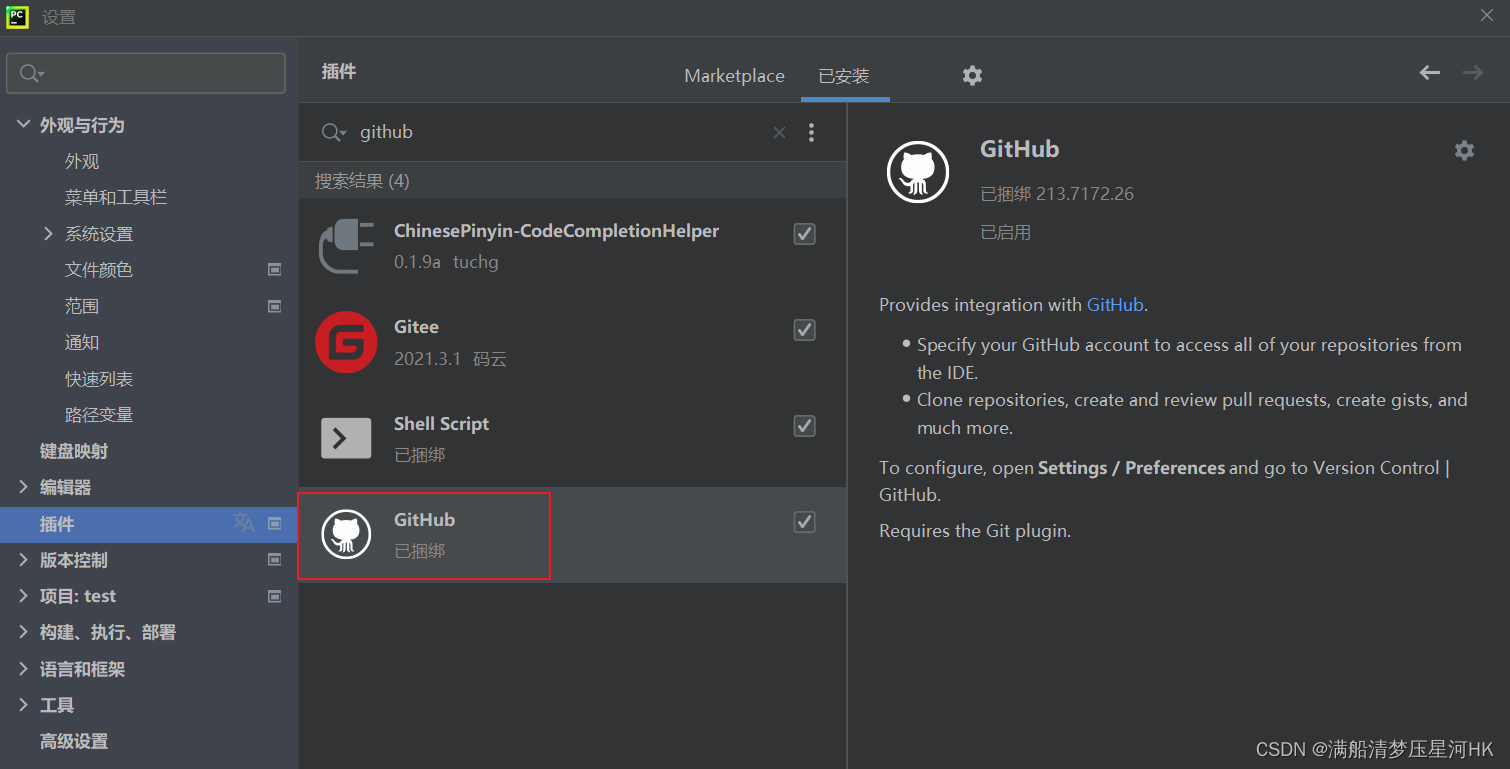This screenshot has height=769, width=1510.
Task: Click the GitHub octocat icon in list
Action: pyautogui.click(x=346, y=534)
